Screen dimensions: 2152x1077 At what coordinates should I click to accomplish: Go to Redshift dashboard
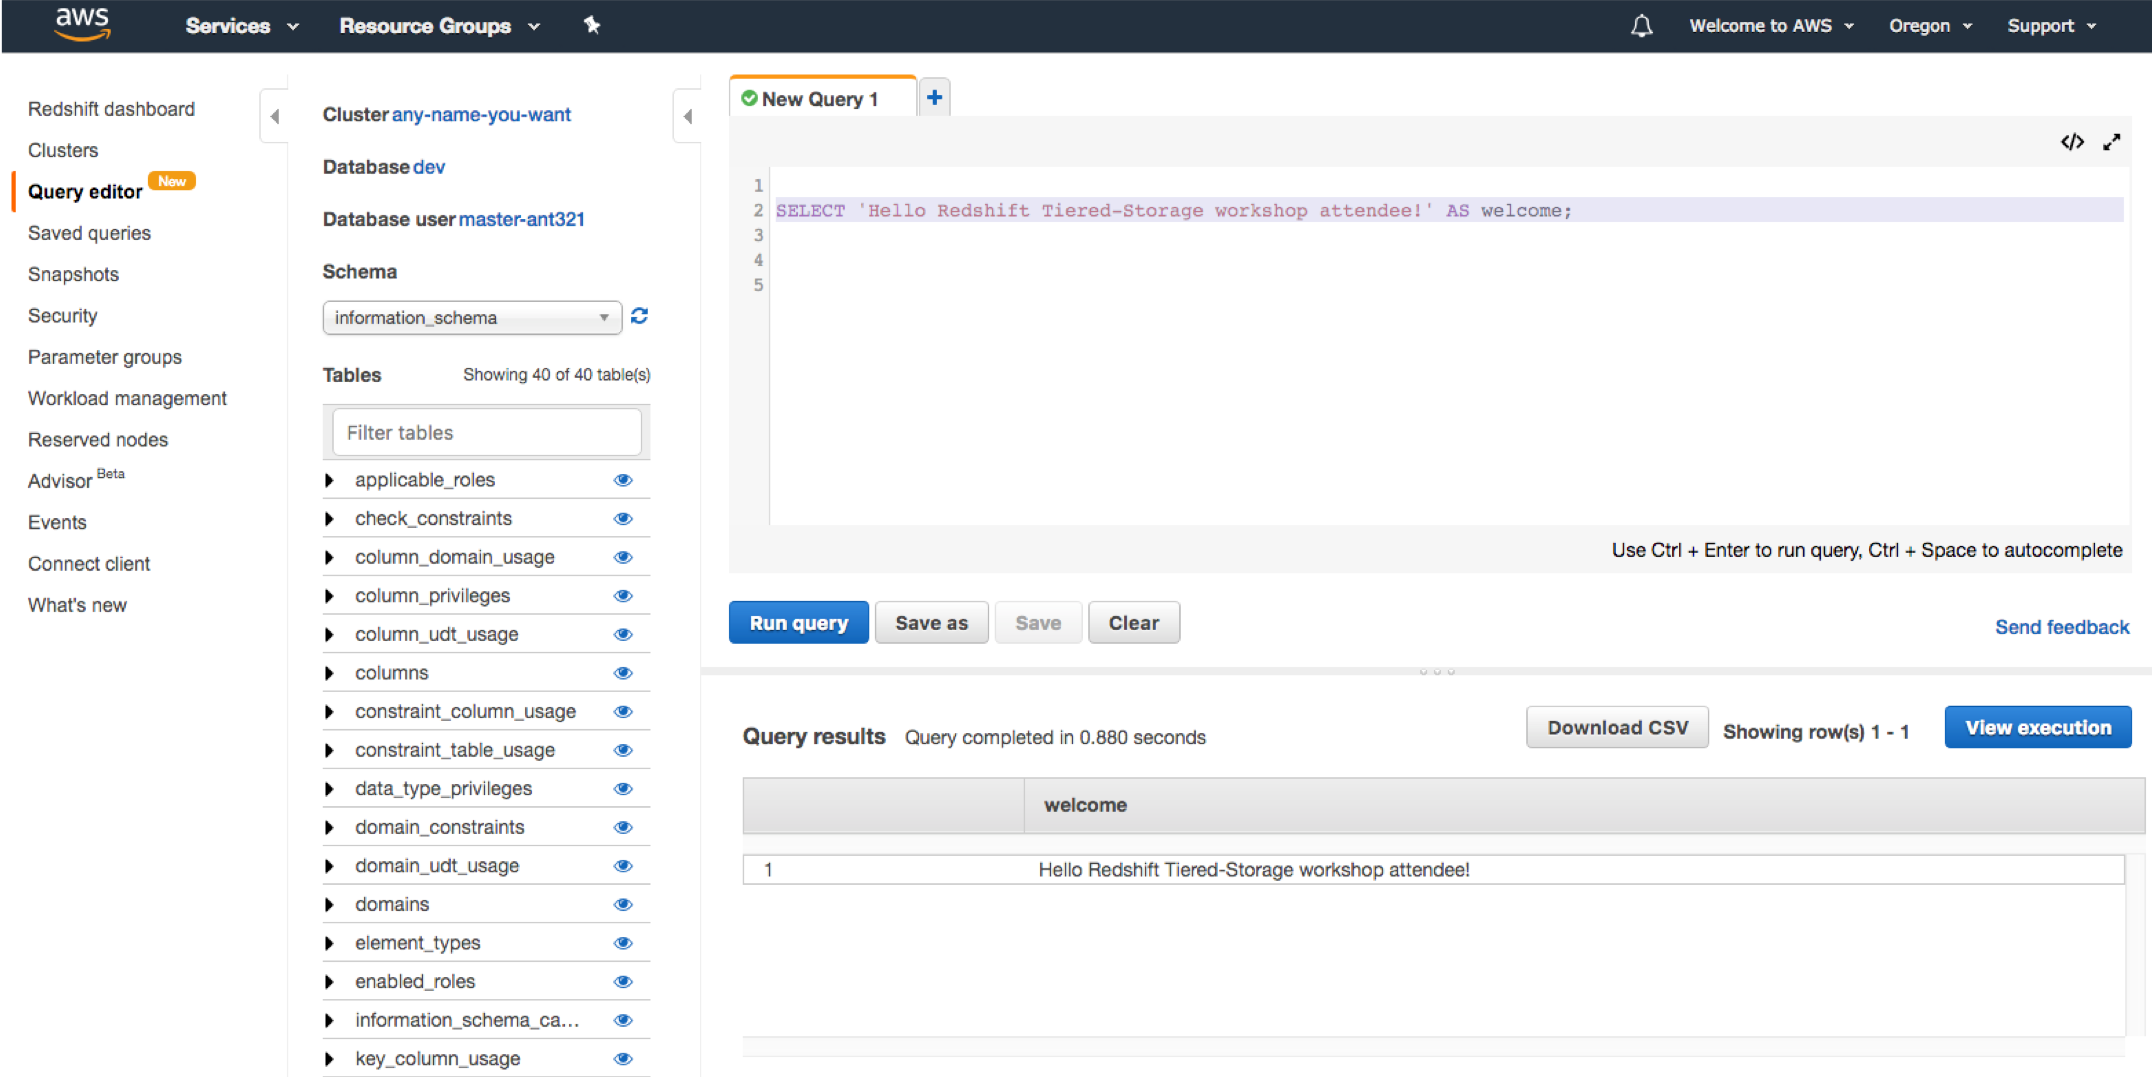(x=111, y=109)
